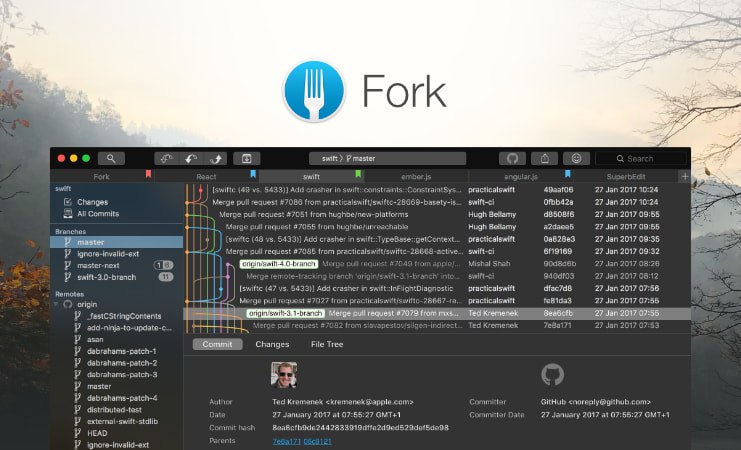Select the origin remote entry
Screen dimensions: 741x450
point(87,304)
